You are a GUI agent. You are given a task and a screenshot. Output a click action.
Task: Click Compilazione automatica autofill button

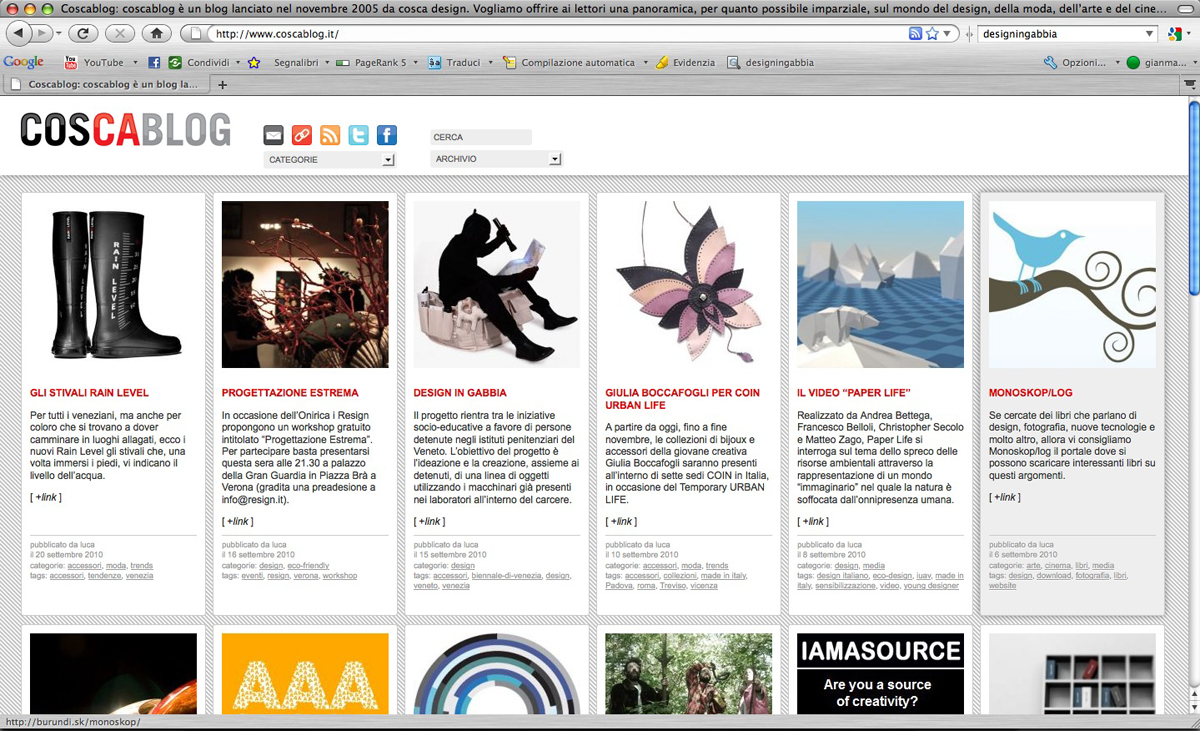(570, 62)
